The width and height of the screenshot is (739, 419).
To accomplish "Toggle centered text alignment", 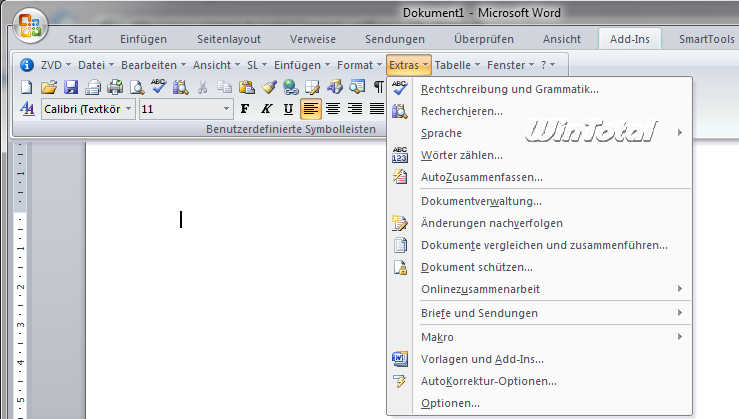I will coord(333,109).
